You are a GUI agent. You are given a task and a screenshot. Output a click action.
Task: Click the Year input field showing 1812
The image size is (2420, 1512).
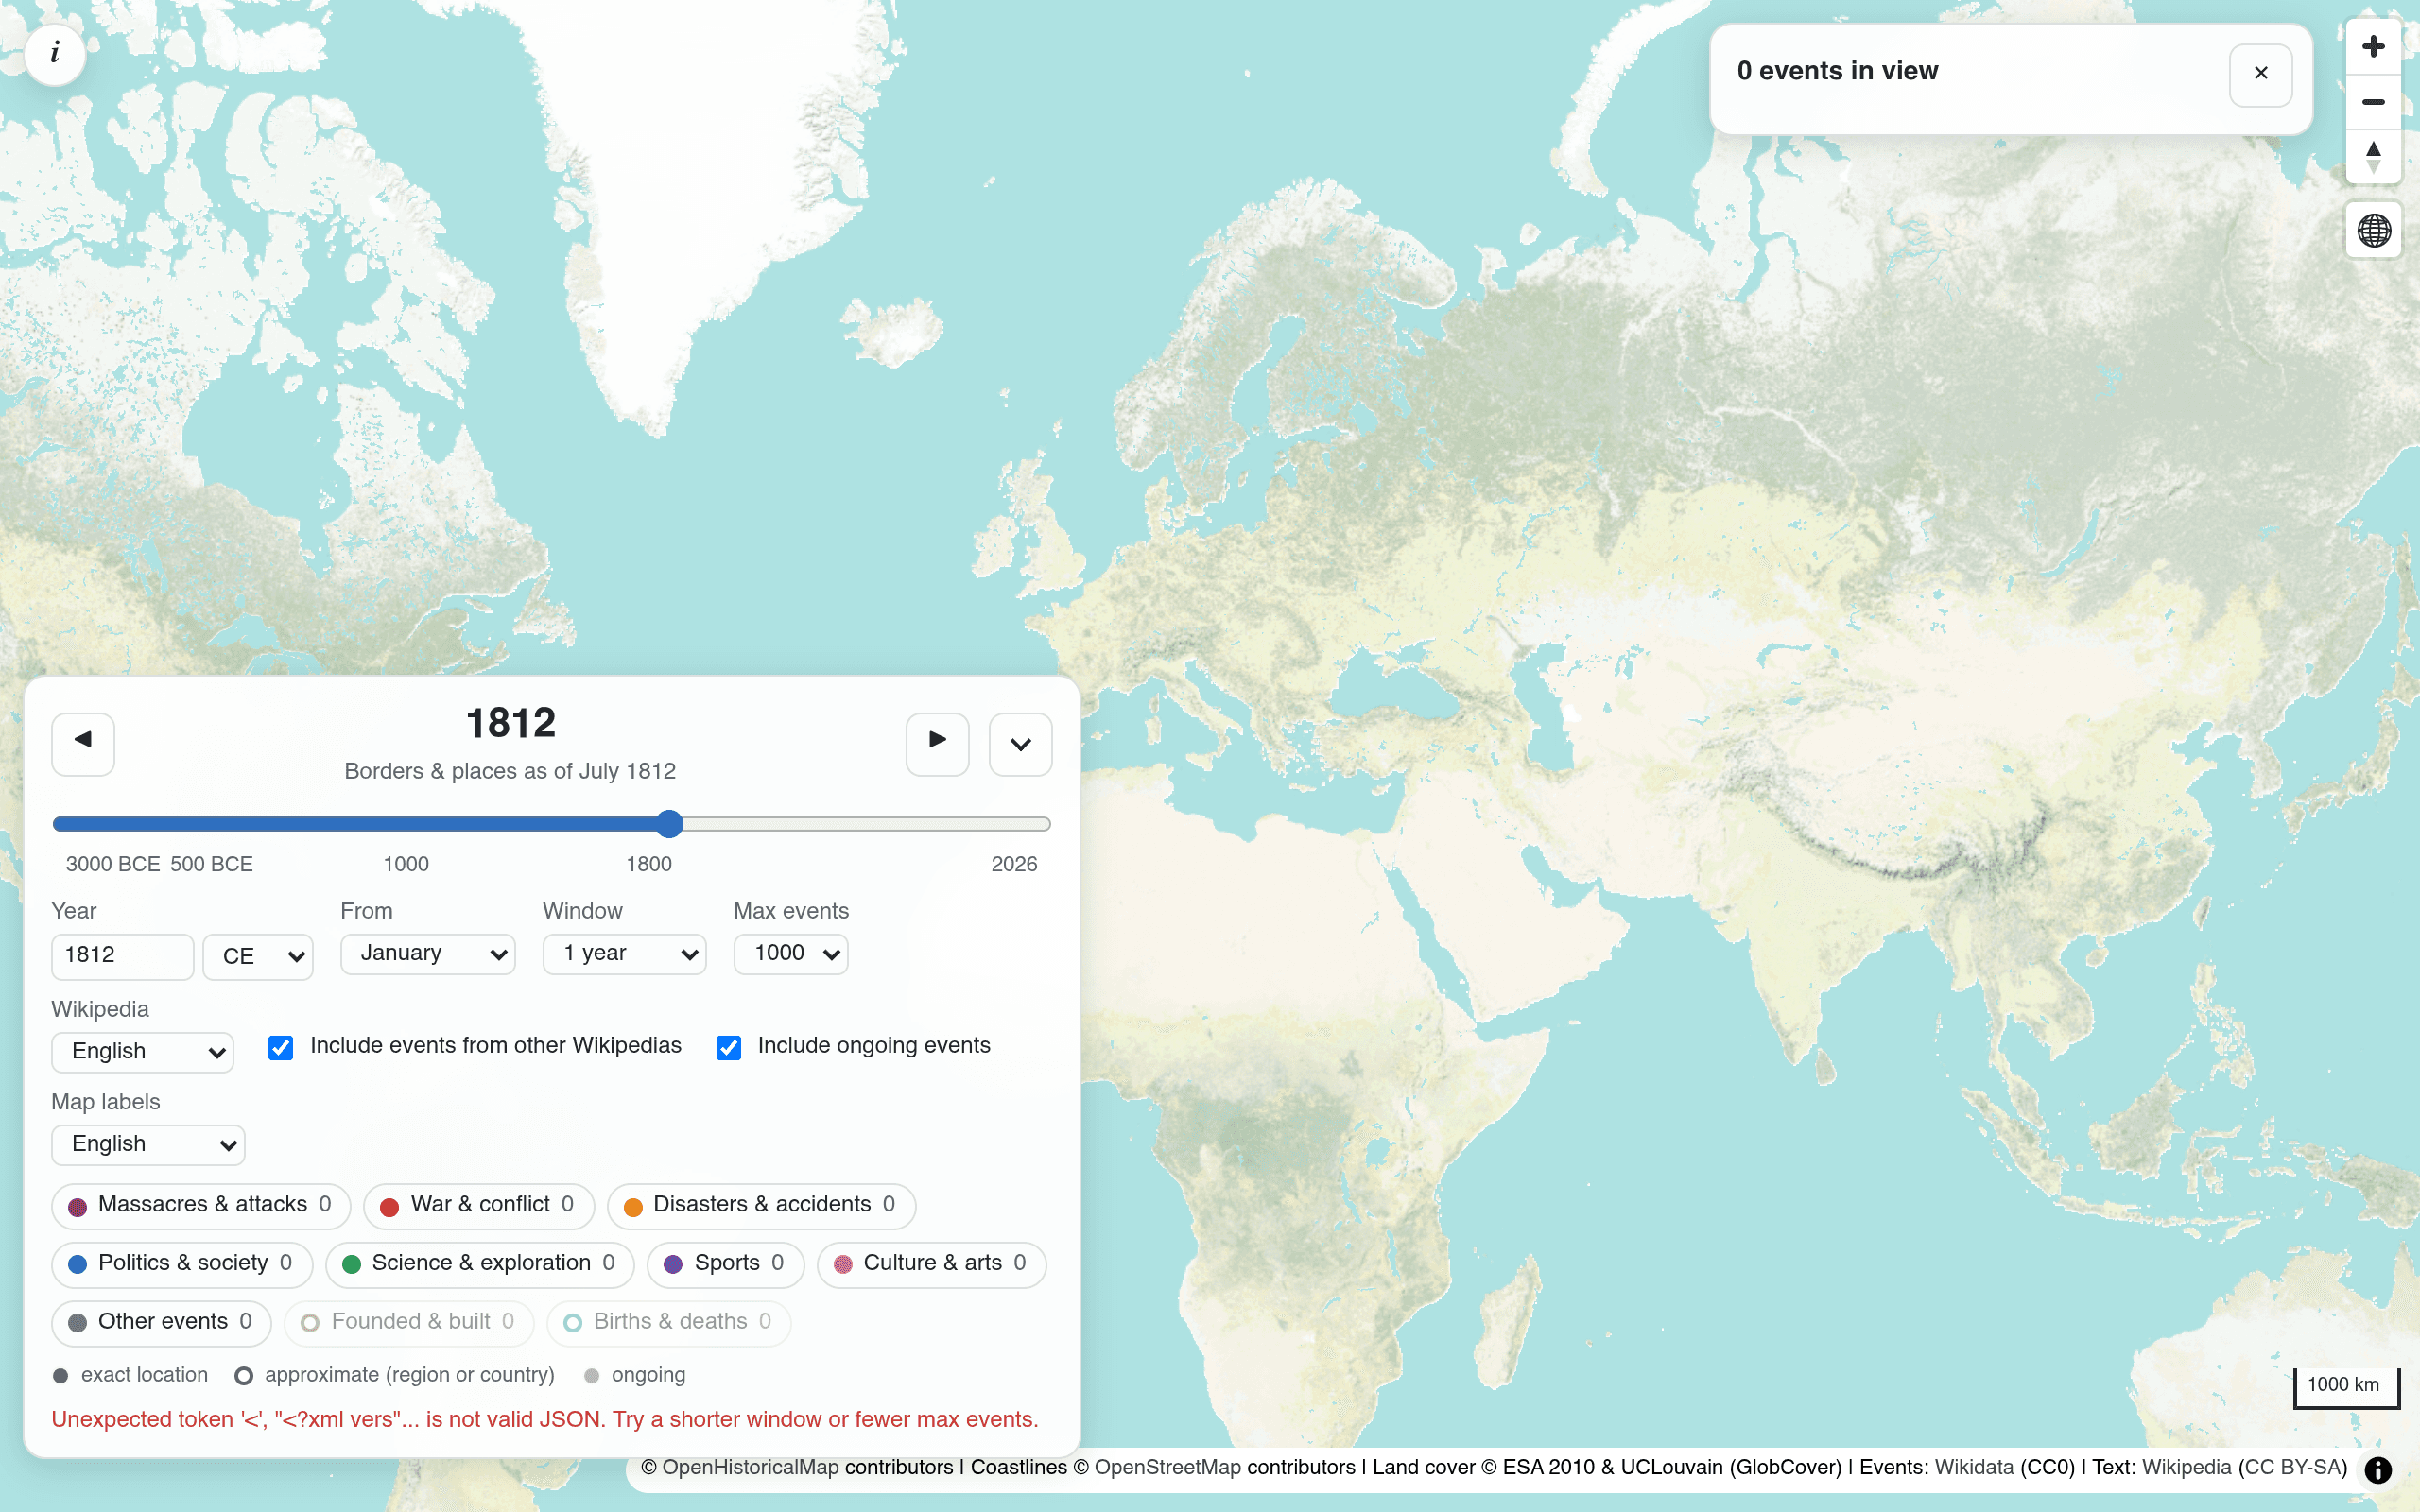point(122,956)
